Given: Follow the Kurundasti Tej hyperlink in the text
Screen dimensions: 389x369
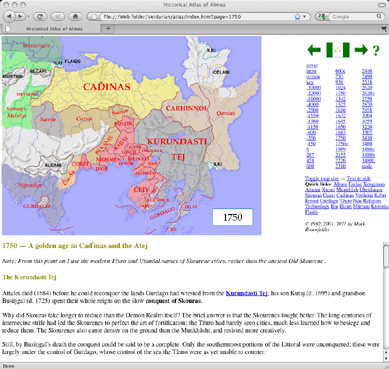Looking at the screenshot, I should pyautogui.click(x=247, y=293).
